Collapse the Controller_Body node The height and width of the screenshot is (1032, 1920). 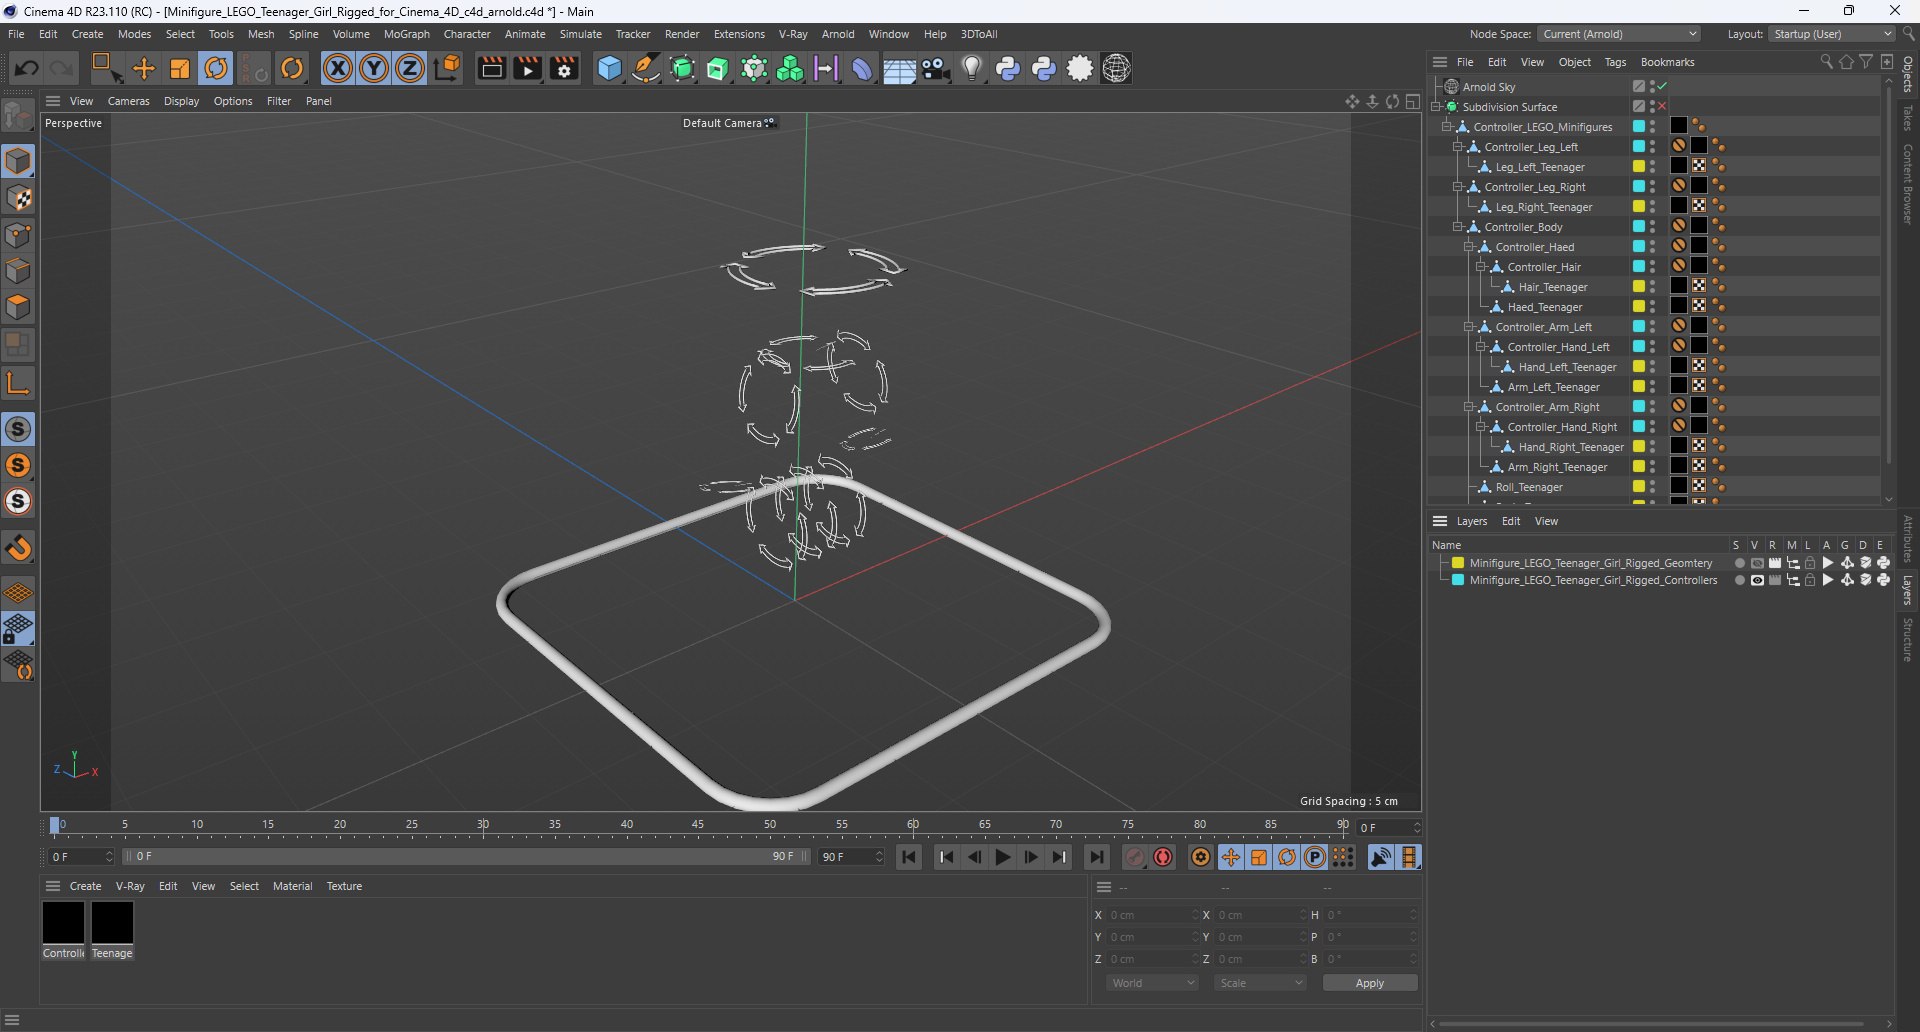click(1457, 227)
